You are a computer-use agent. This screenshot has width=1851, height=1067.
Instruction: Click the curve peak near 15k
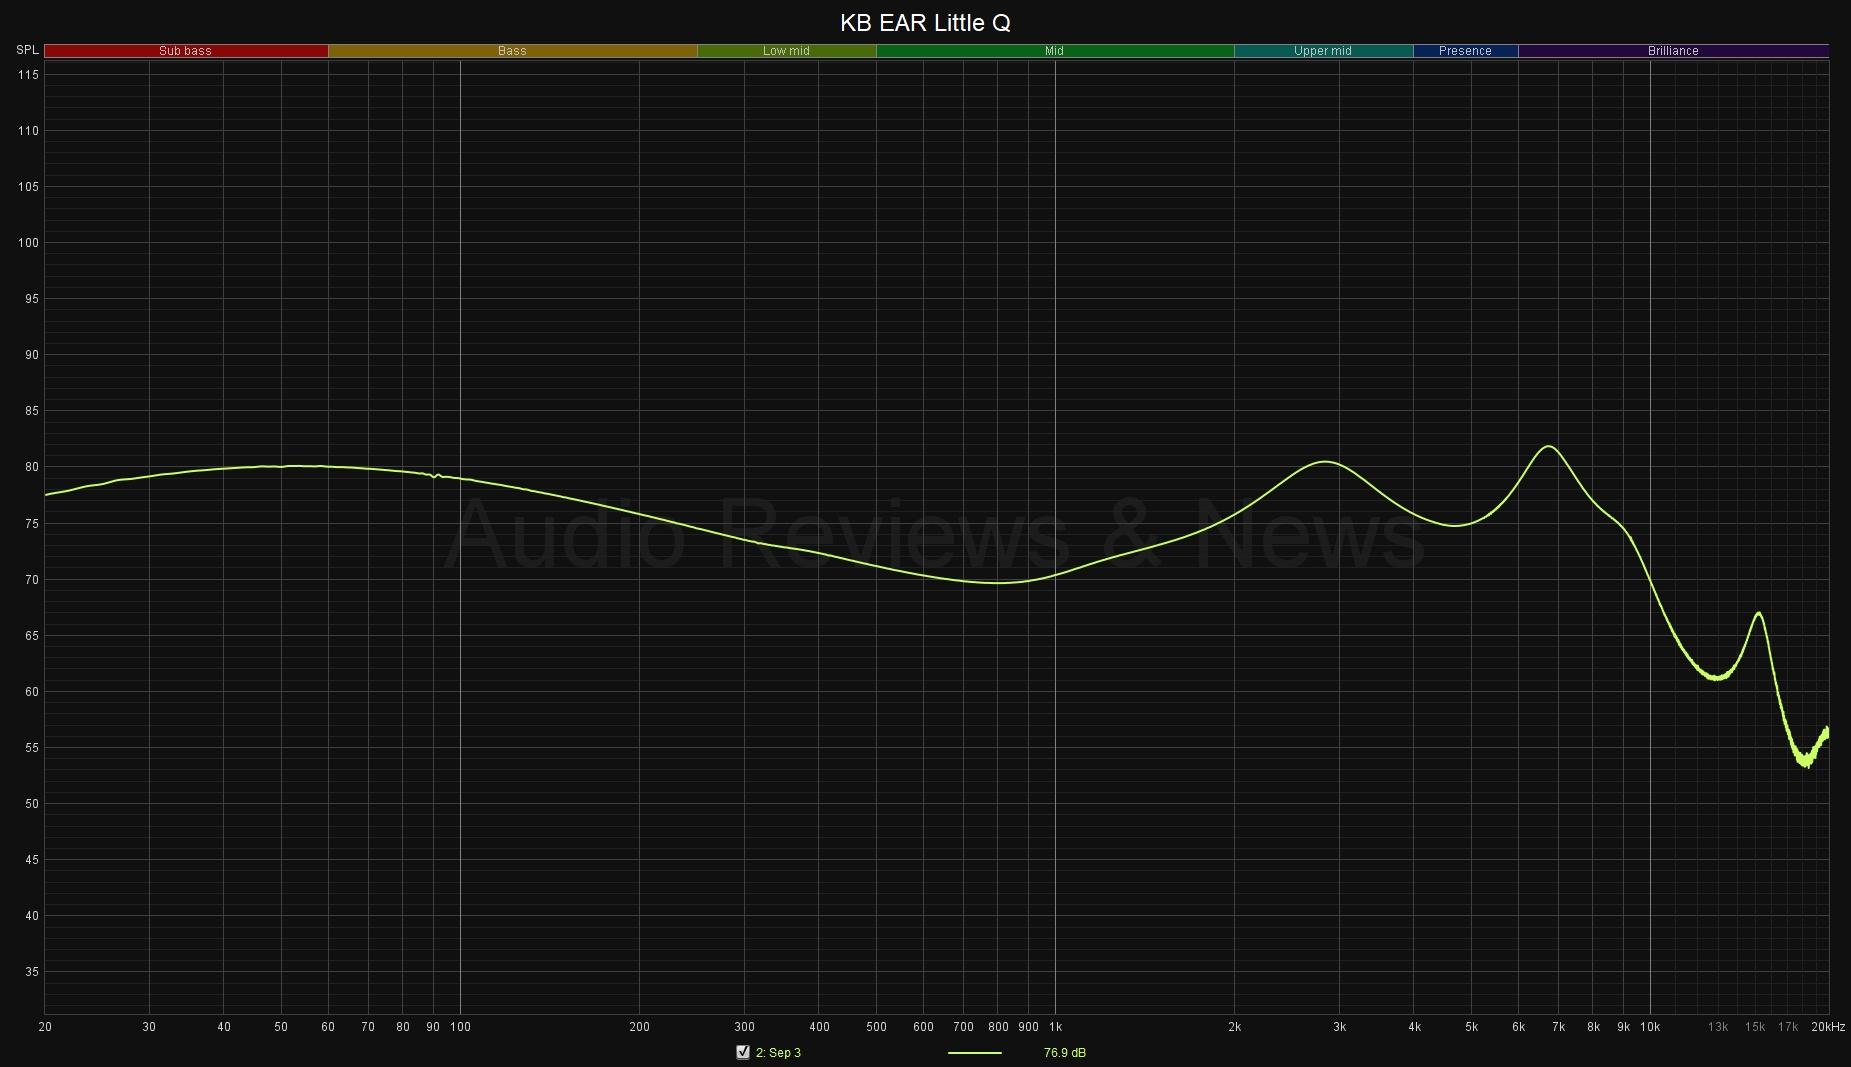pos(1758,613)
